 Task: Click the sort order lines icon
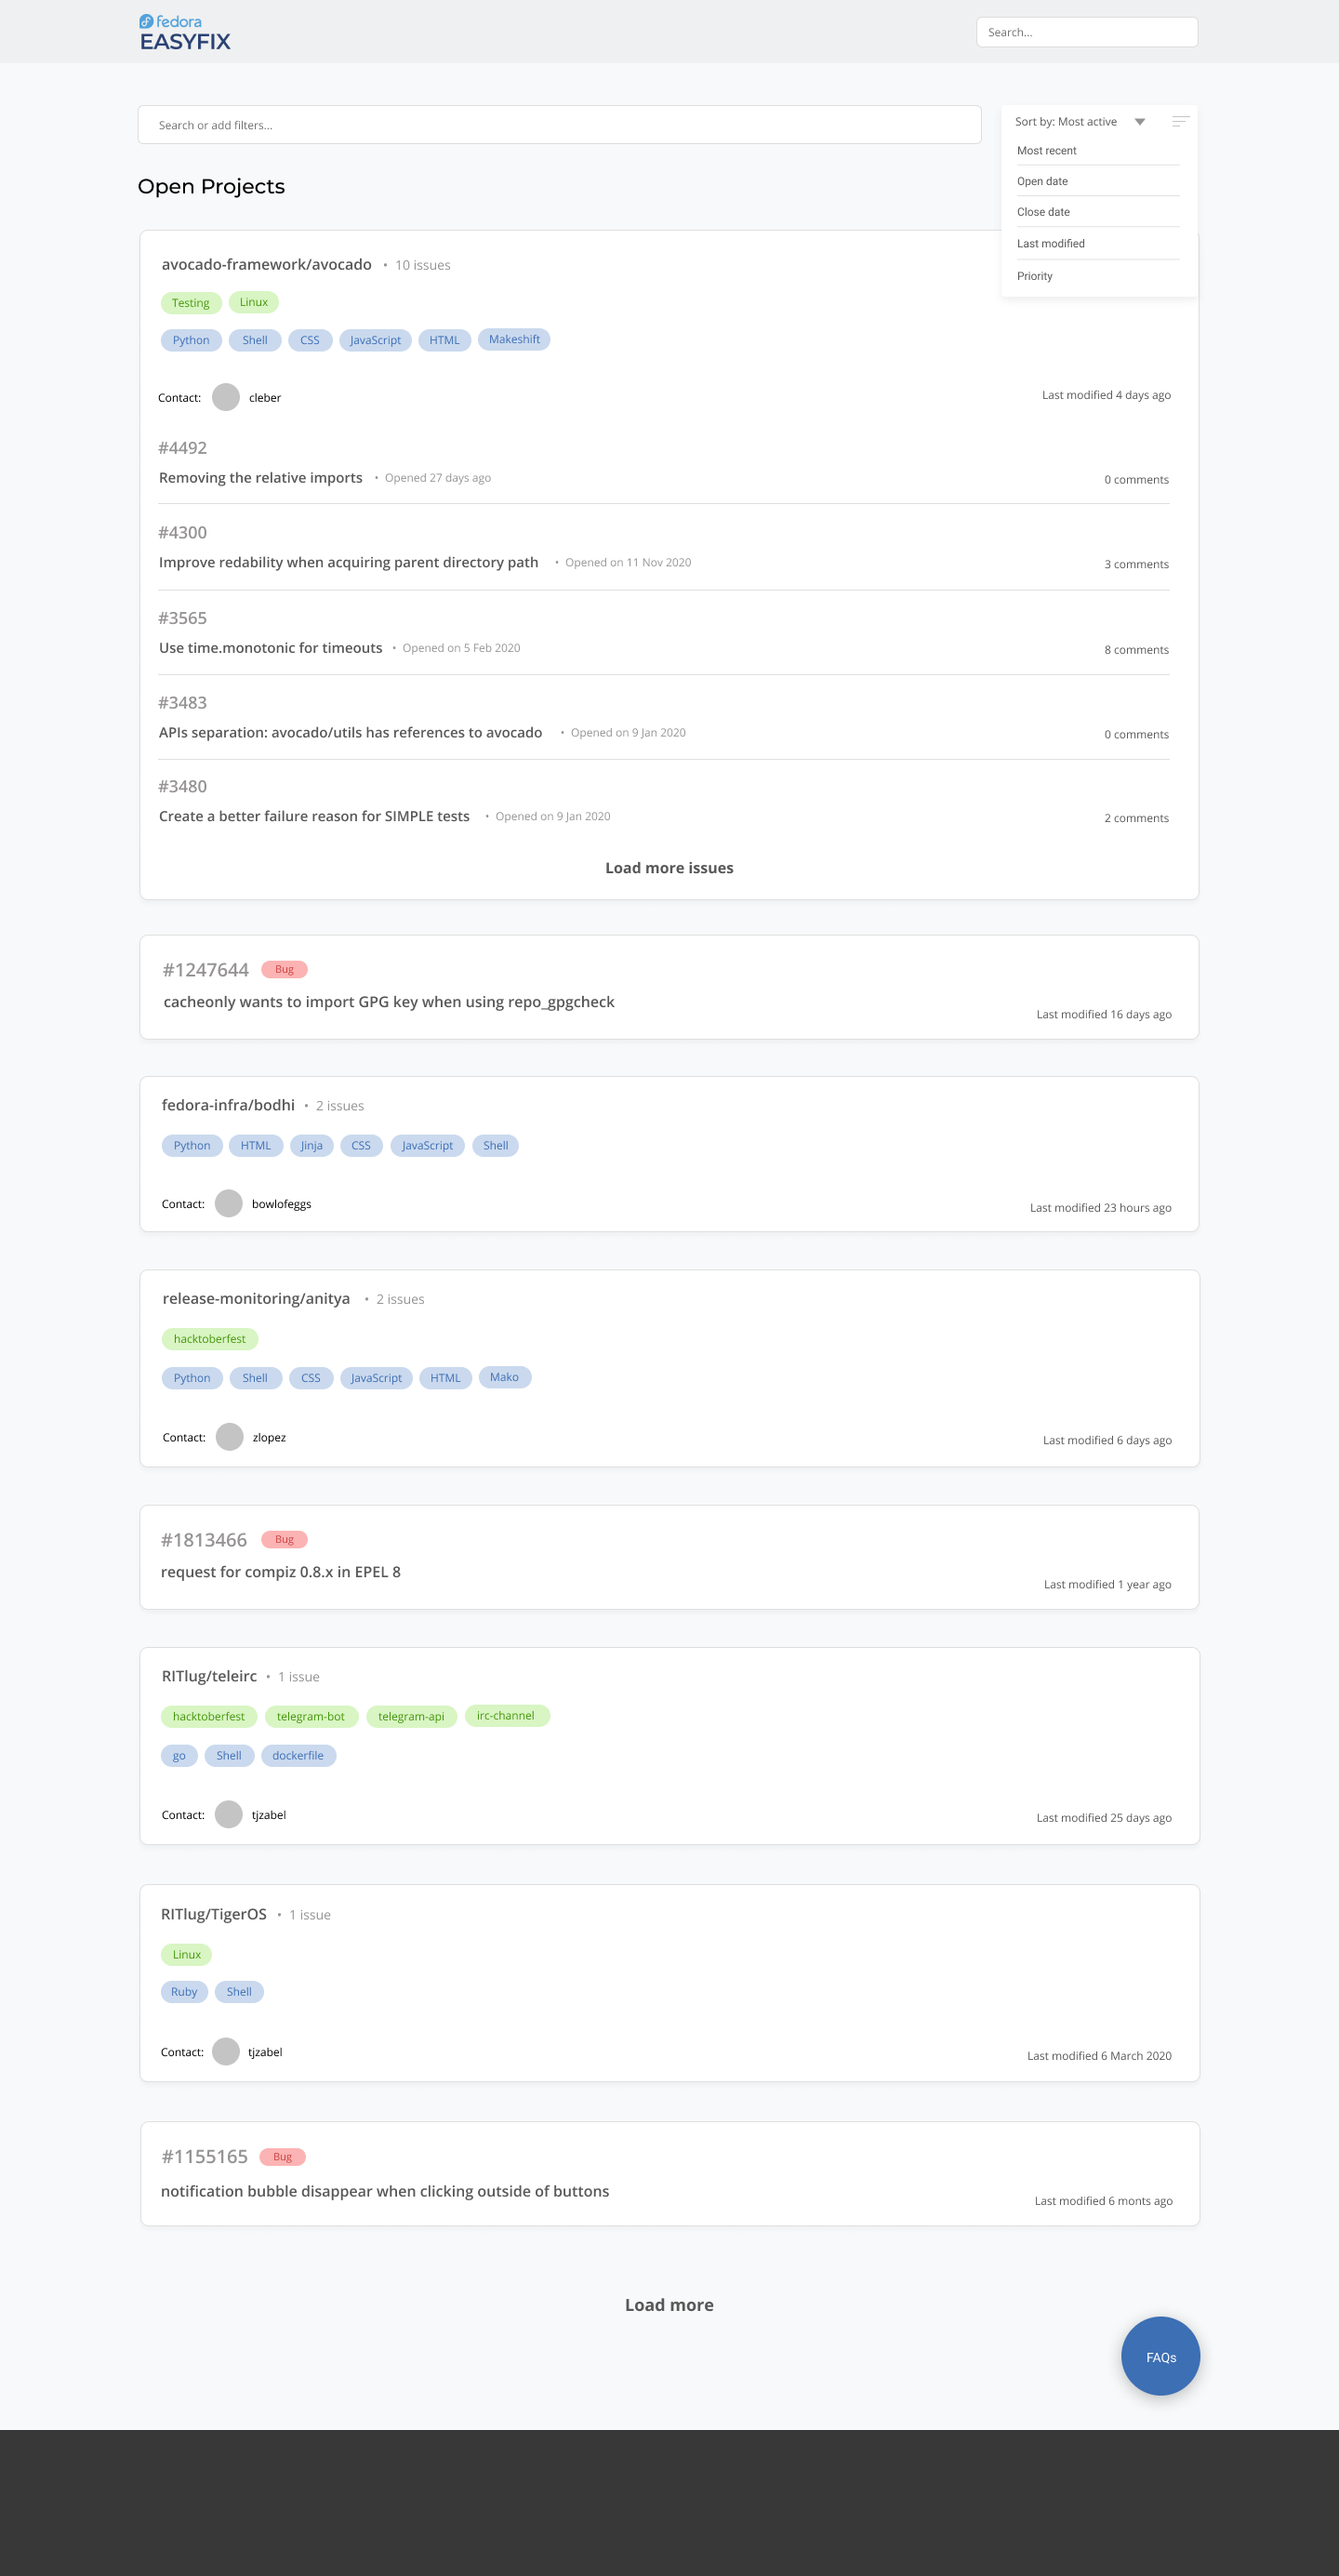tap(1180, 122)
